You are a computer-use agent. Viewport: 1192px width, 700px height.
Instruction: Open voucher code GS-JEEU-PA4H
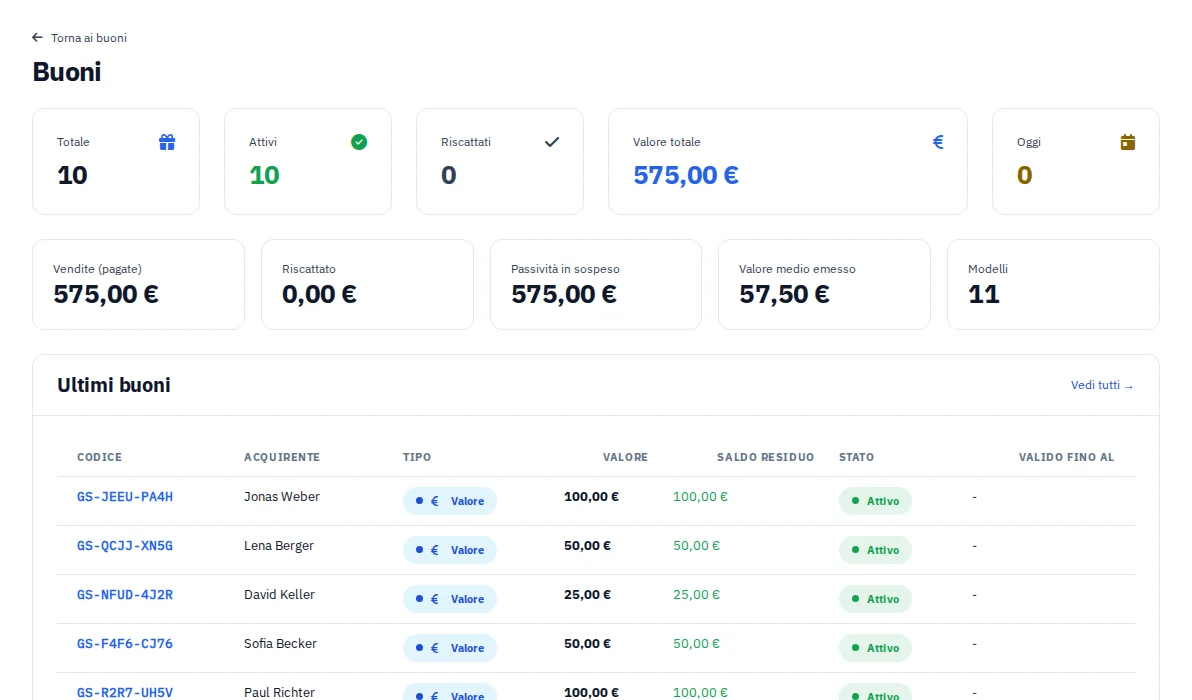(x=125, y=497)
